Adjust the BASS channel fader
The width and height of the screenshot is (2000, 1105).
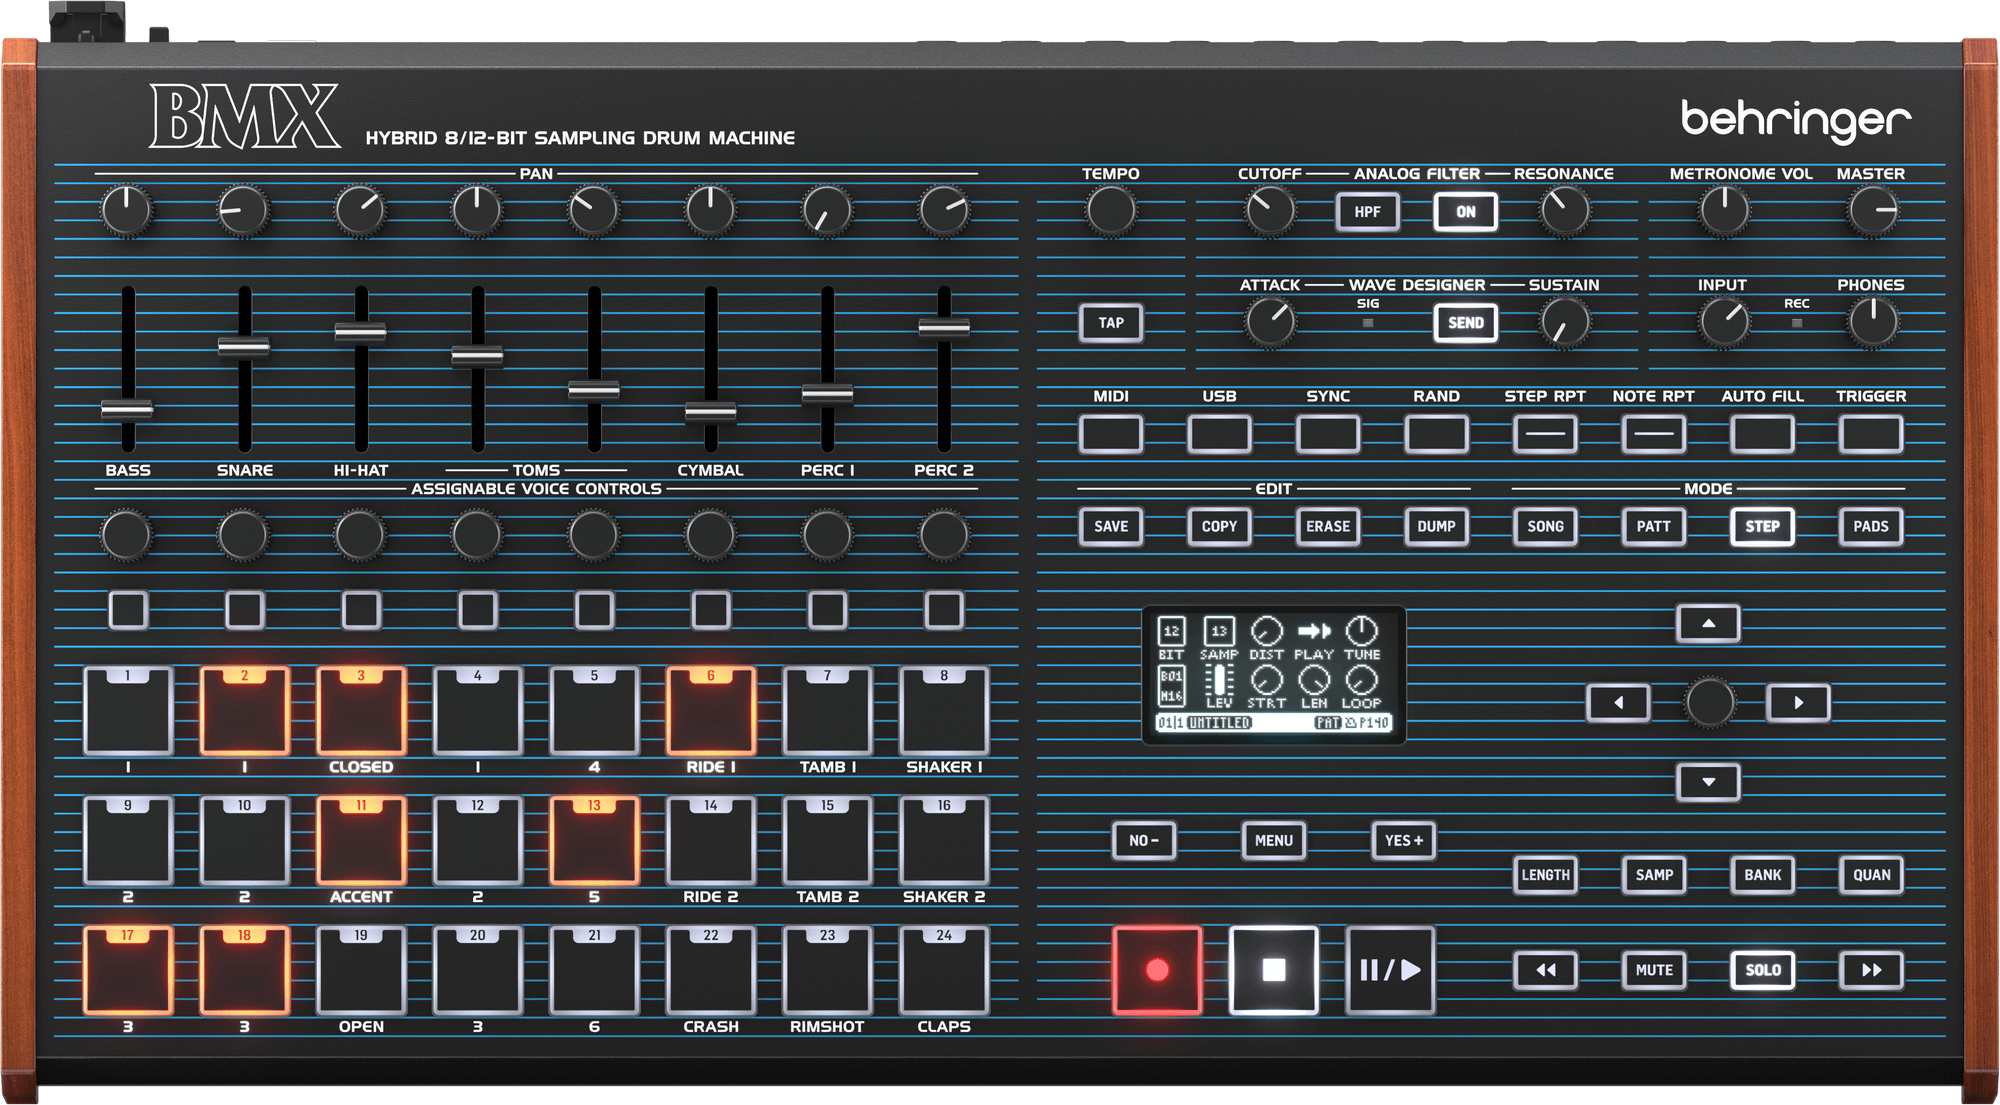[x=126, y=410]
